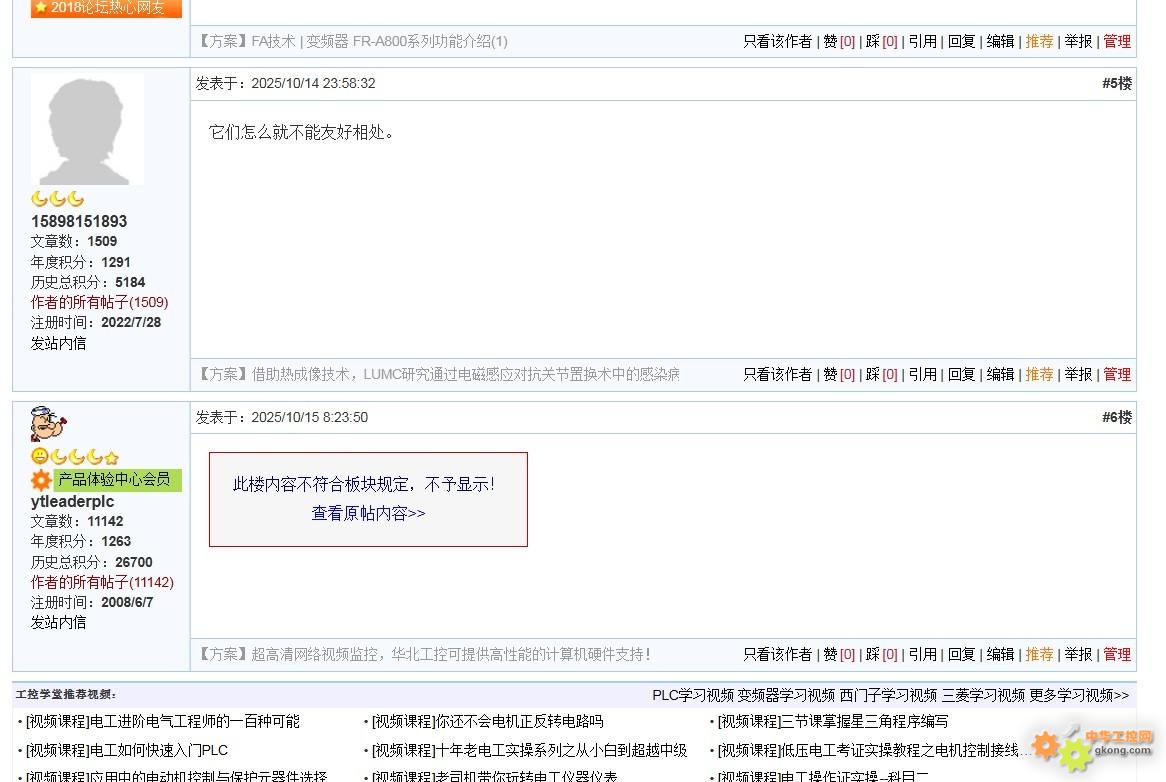Click 只看该作者 on the 6楼 post
The width and height of the screenshot is (1166, 782).
(x=777, y=654)
